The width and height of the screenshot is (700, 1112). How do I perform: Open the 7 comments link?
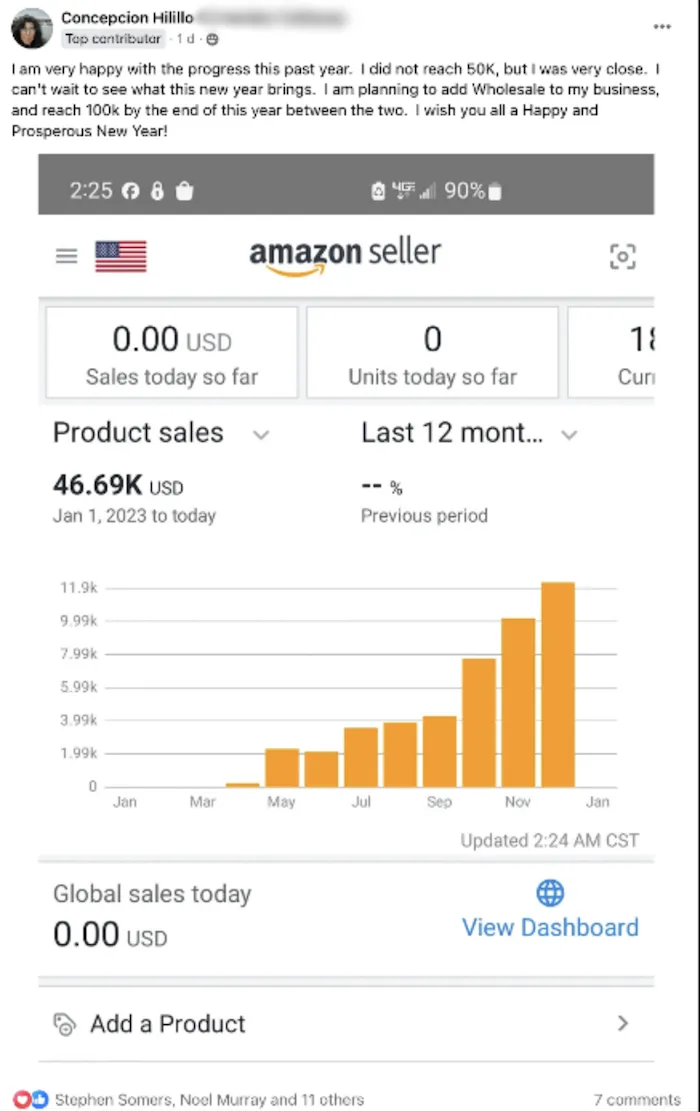click(x=636, y=1099)
